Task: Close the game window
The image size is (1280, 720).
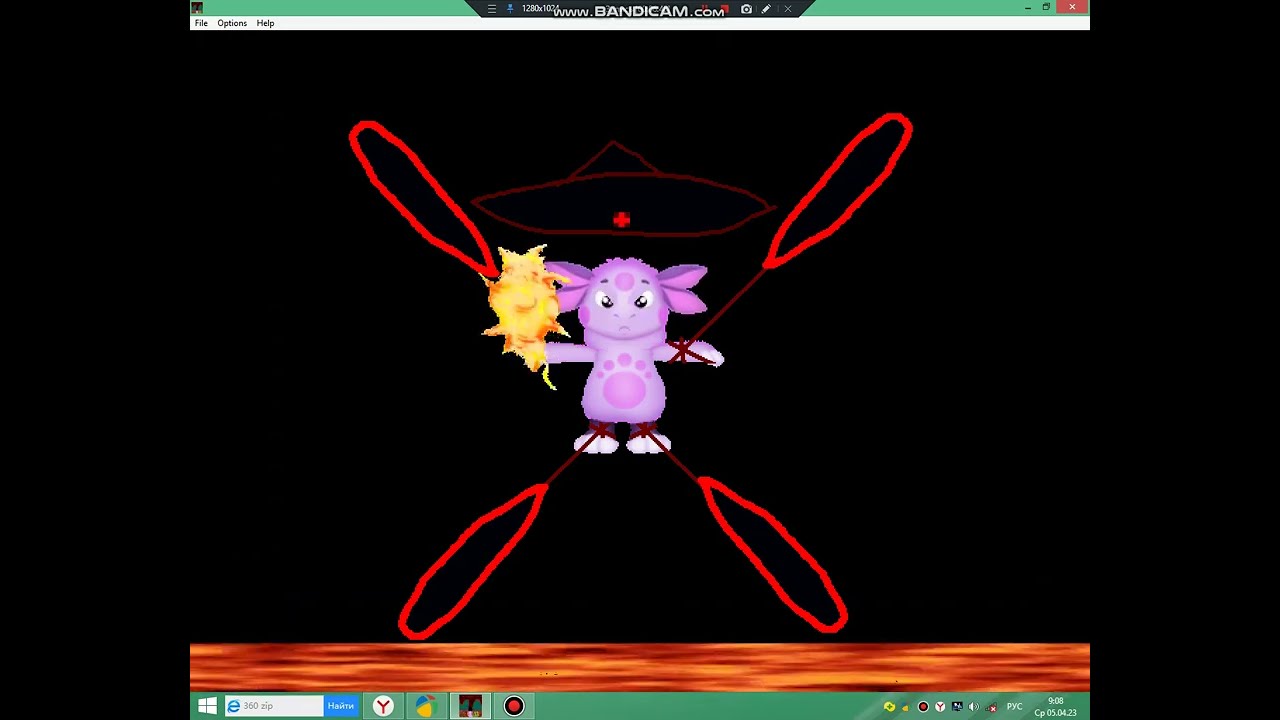Action: (x=1072, y=7)
